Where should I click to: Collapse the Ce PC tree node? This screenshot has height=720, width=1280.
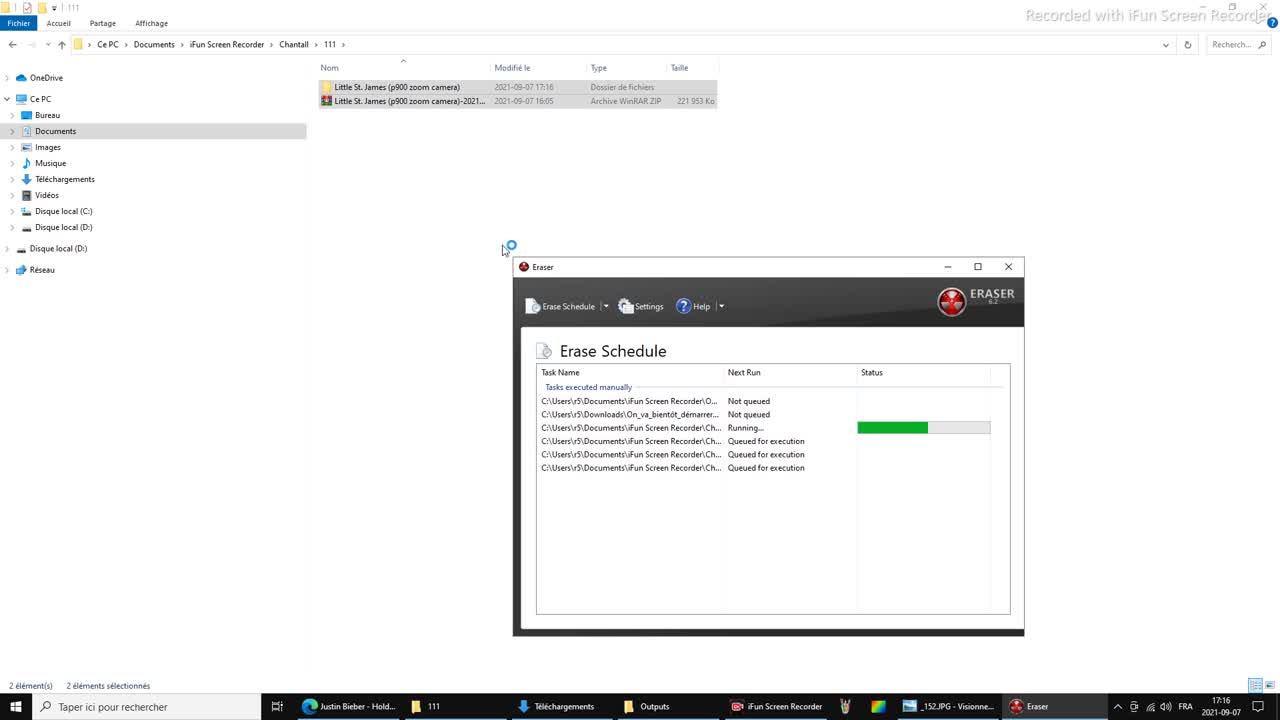click(x=7, y=99)
